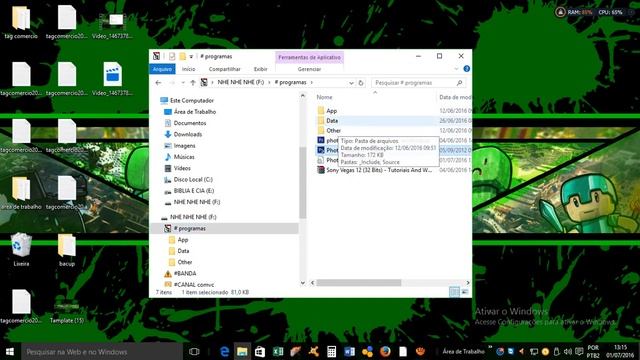Click the # programas breadcrumb segment

[290, 82]
